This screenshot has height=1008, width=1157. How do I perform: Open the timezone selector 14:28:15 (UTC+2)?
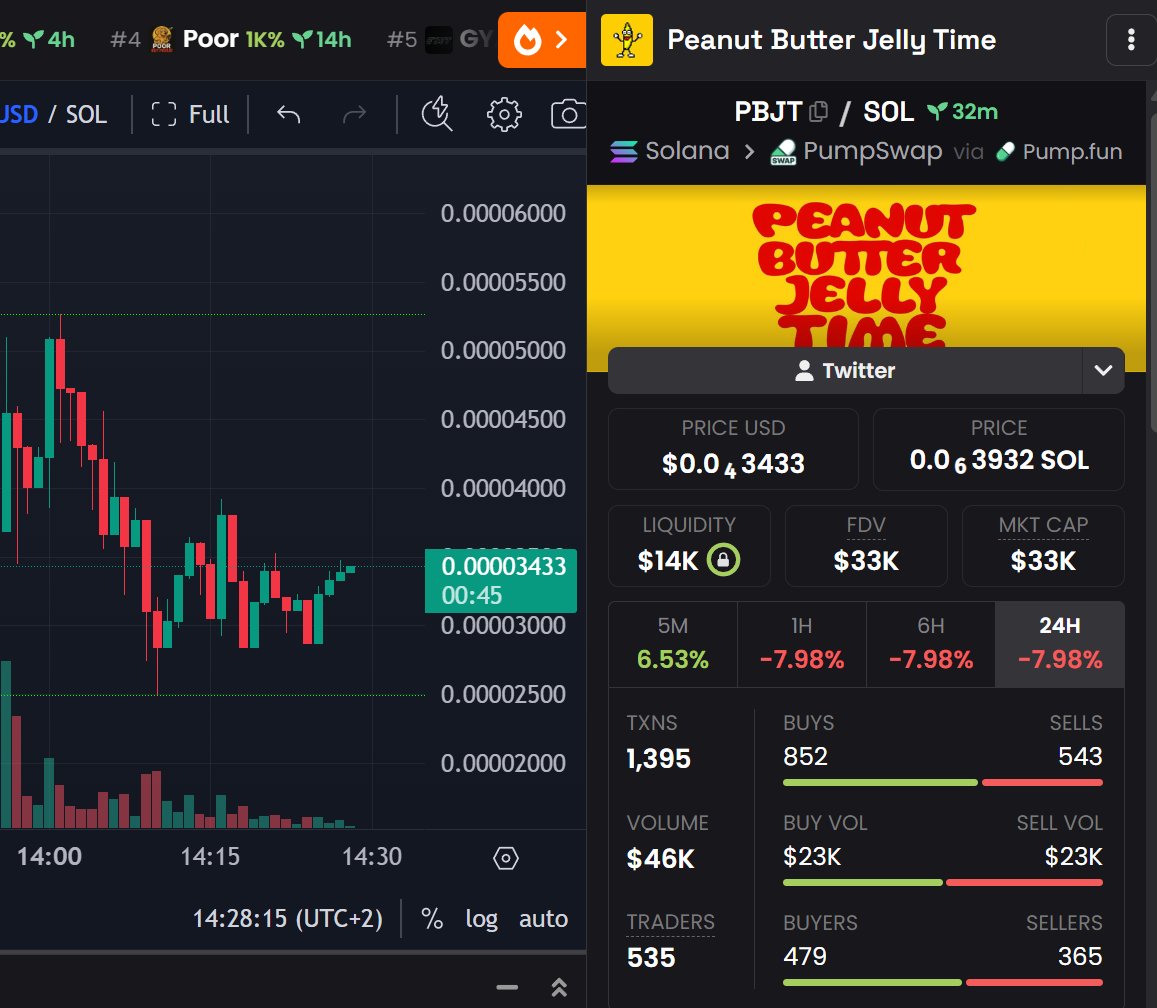point(288,919)
